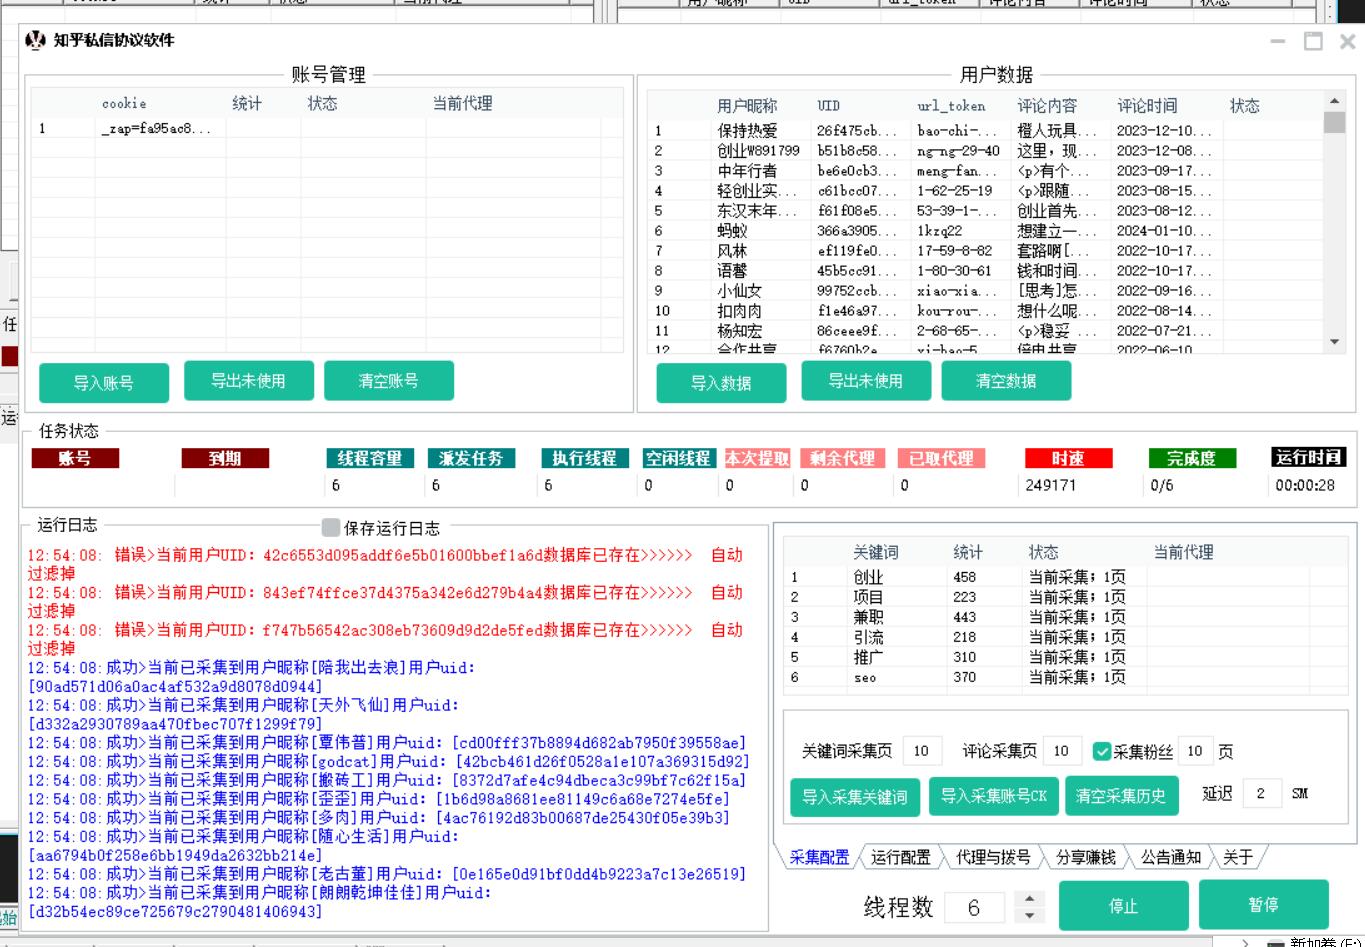Select user row 蚂蚁 in 用户数据 table

coord(732,231)
